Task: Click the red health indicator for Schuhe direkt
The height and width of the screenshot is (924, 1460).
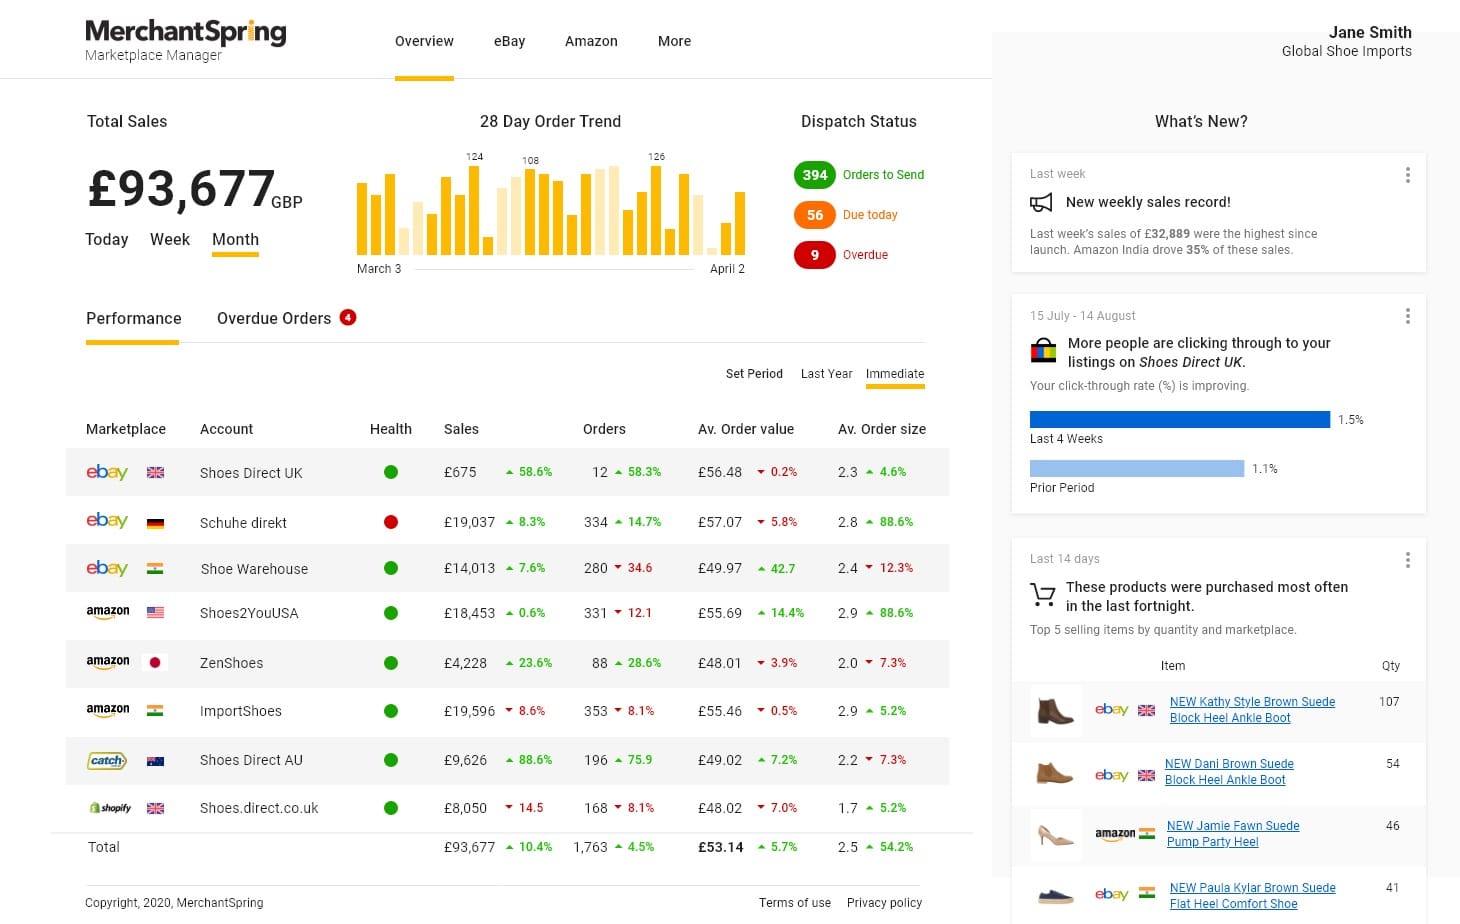Action: (391, 522)
